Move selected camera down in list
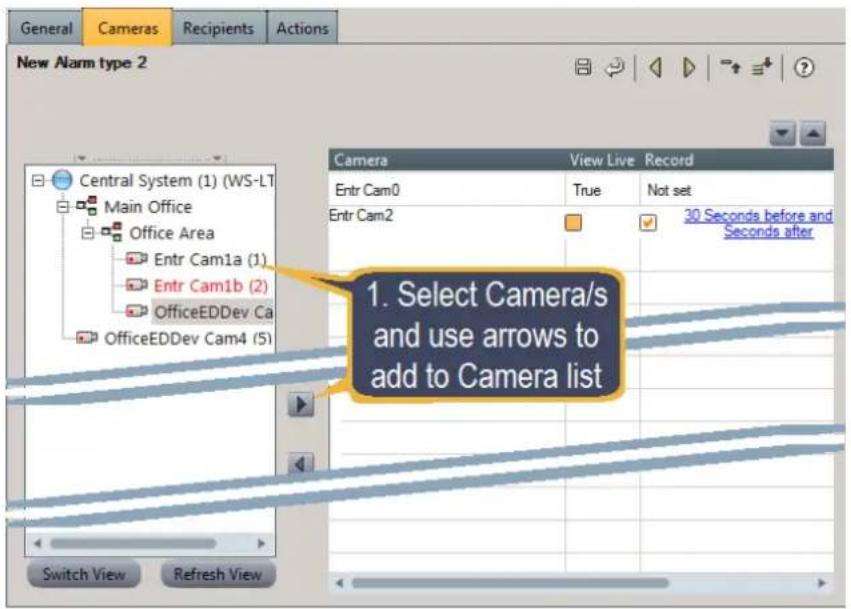Screen dimensions: 851x609 coord(782,133)
